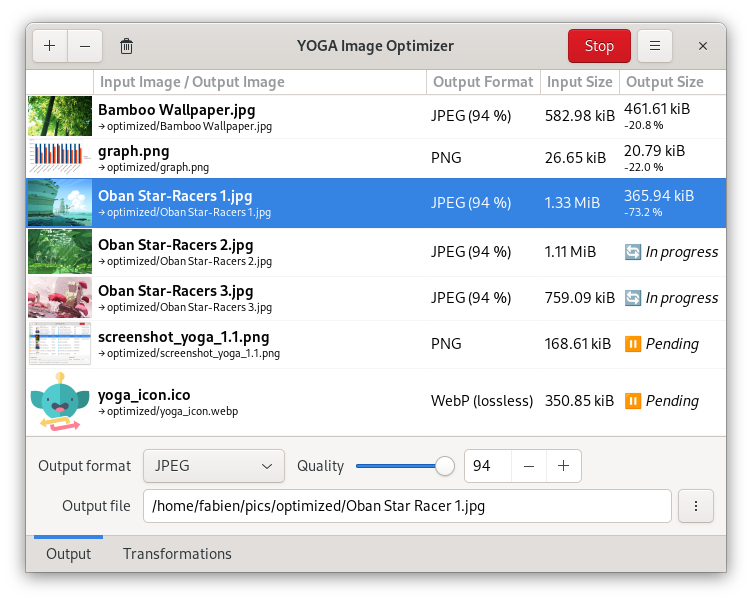Select Oban Star-Racers 3.jpg file name
This screenshot has height=601, width=752.
point(176,291)
